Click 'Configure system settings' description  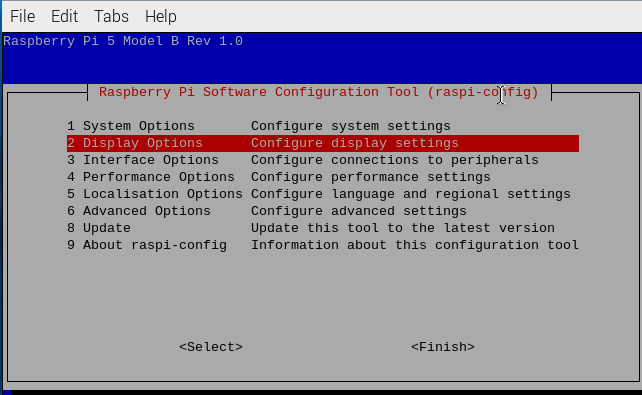point(351,126)
